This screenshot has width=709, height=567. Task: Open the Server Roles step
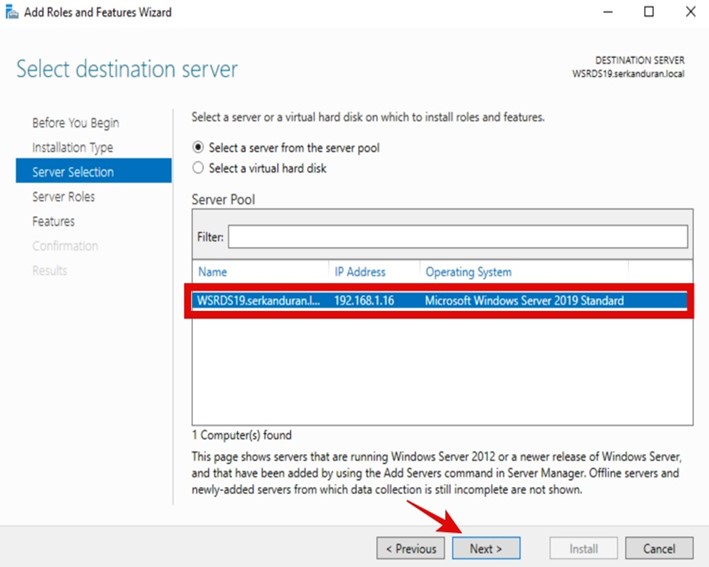(x=63, y=197)
